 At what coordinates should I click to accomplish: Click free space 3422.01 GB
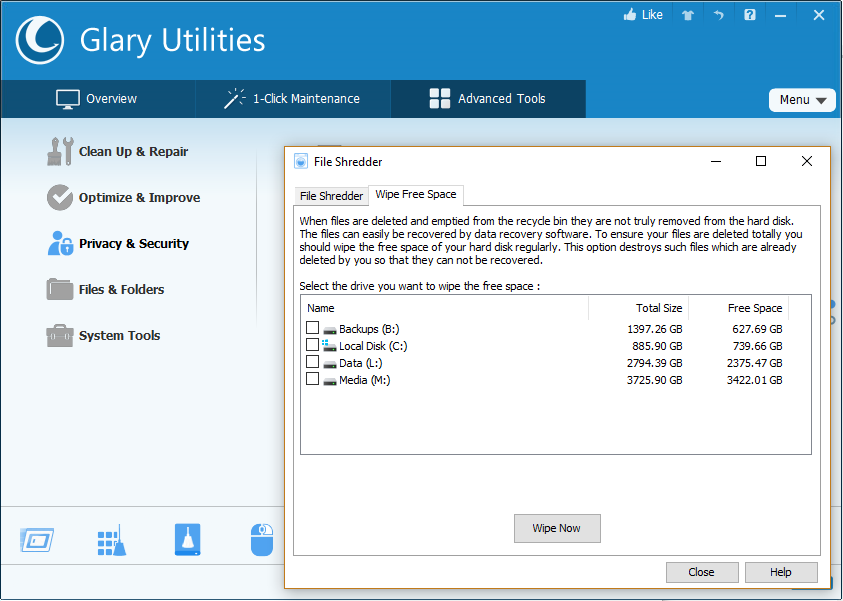pos(754,381)
